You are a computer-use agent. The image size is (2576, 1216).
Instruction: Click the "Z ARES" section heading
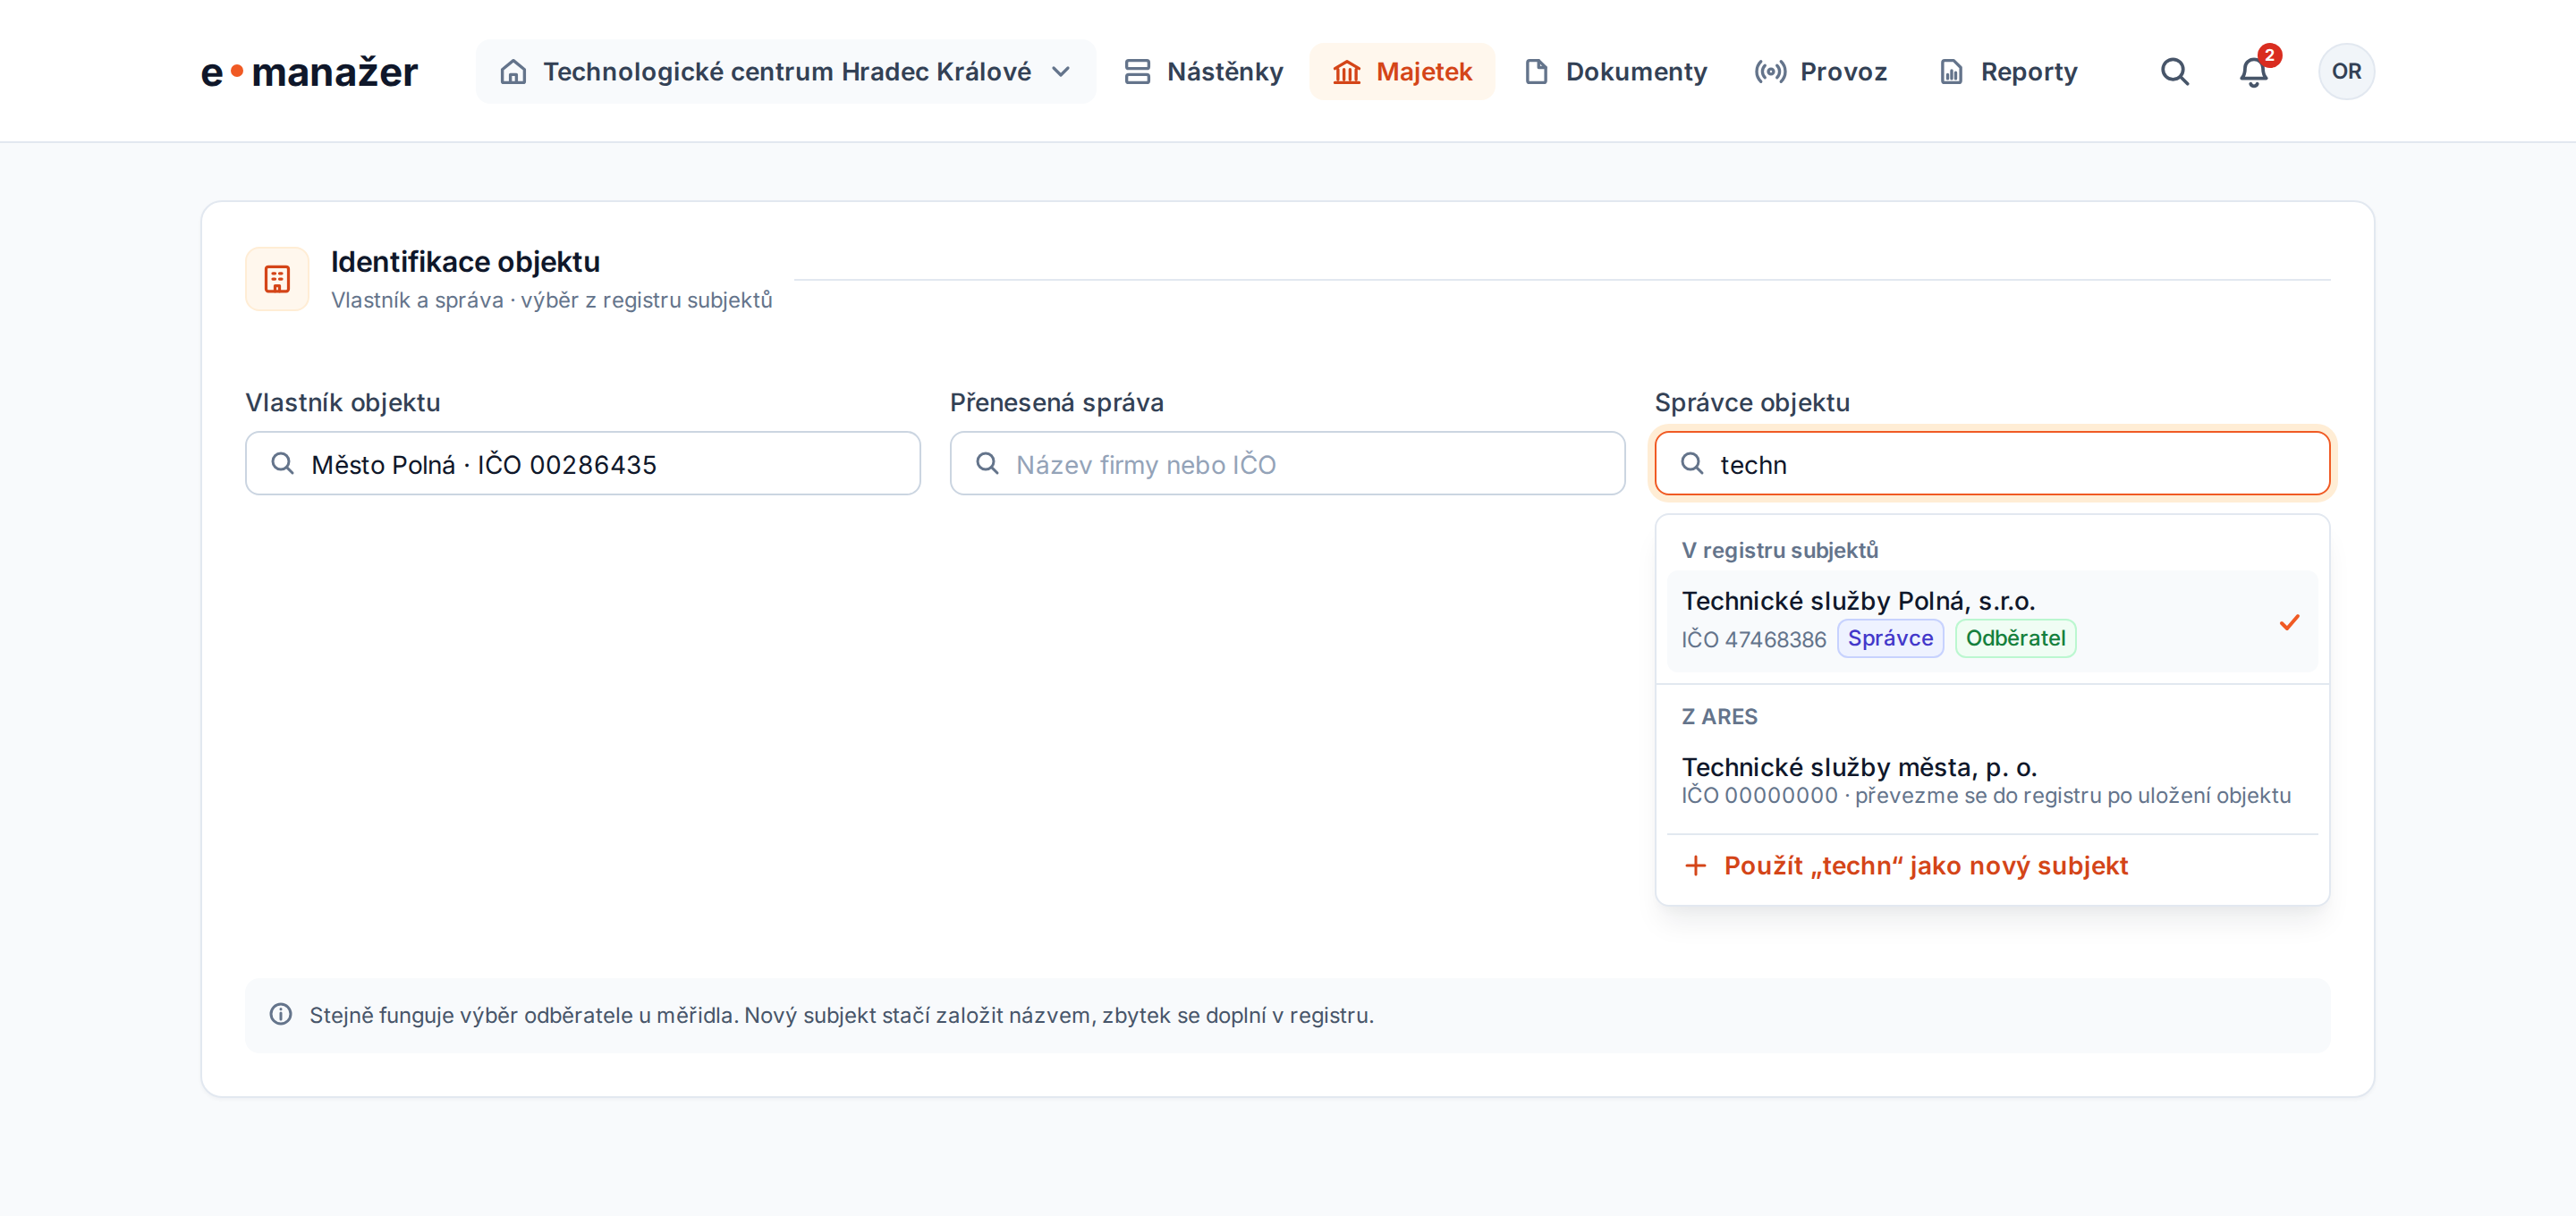1720,717
